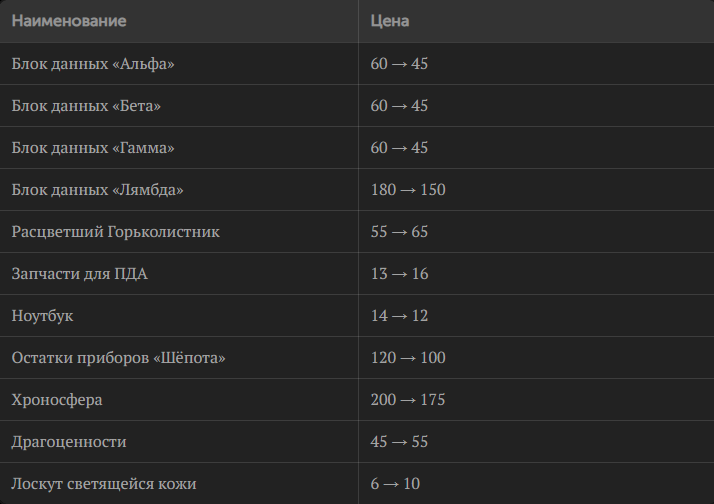Select the Блок данных «Альфа» row name
714x504 pixels.
click(x=93, y=64)
